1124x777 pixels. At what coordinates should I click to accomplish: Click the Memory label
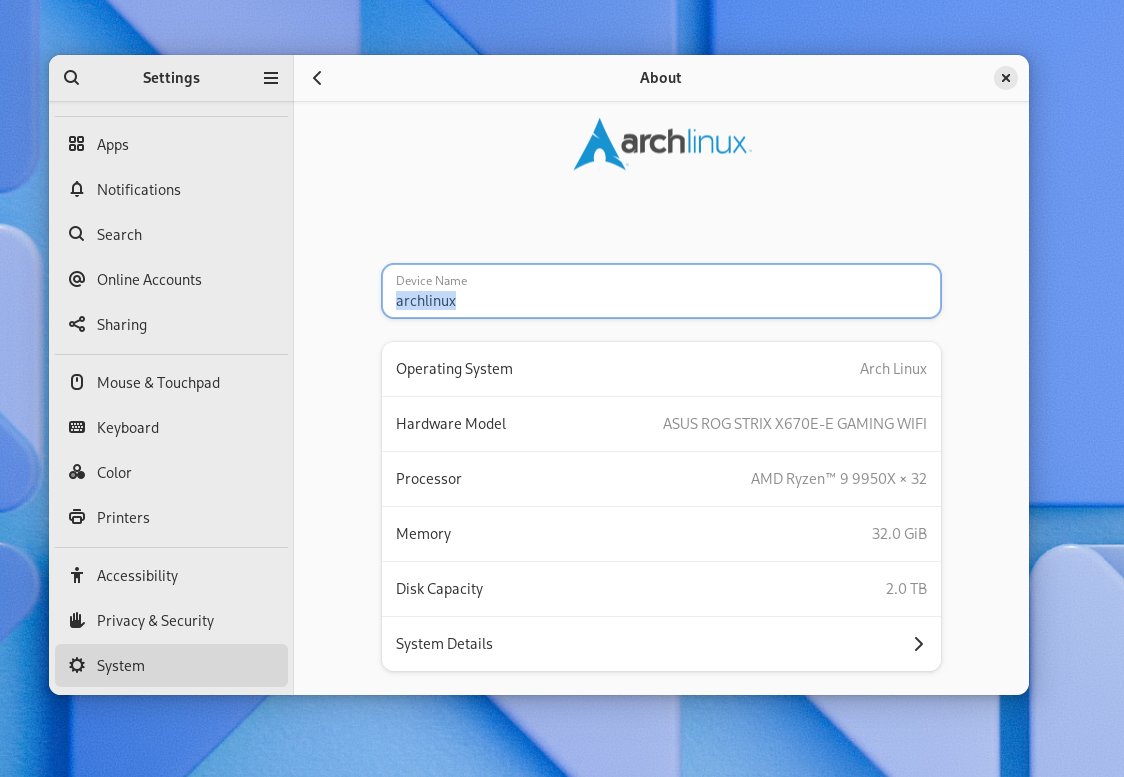point(424,534)
